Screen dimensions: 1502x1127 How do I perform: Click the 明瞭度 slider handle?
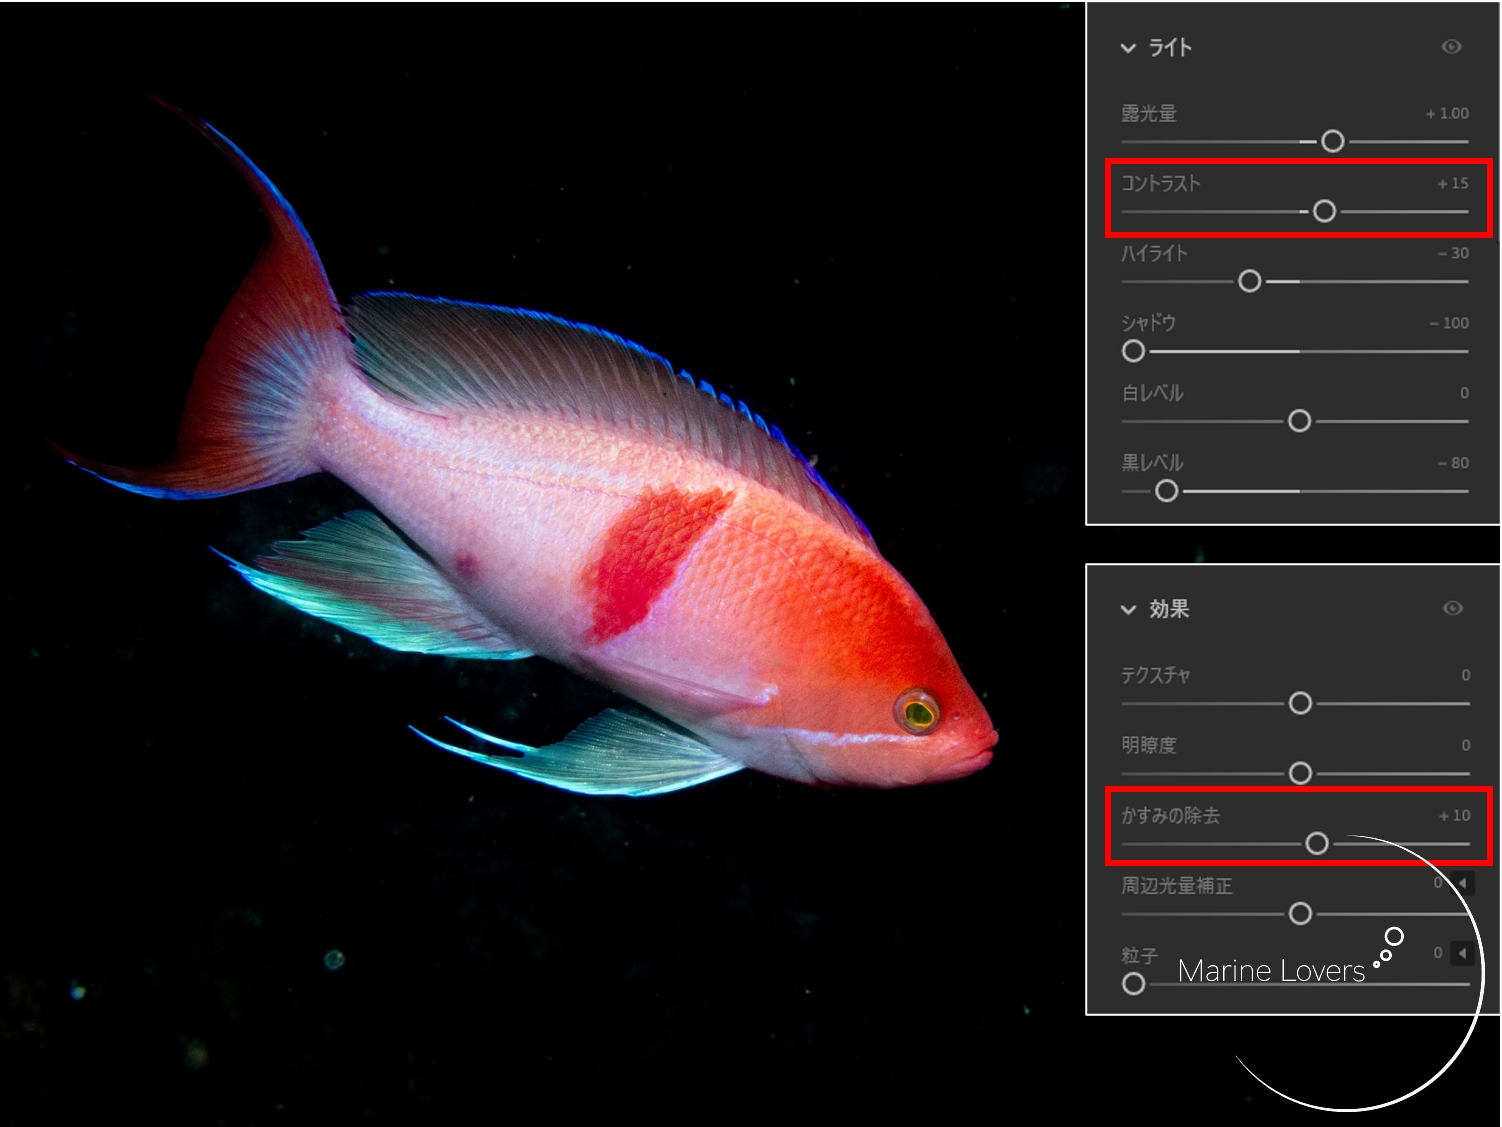pyautogui.click(x=1300, y=774)
